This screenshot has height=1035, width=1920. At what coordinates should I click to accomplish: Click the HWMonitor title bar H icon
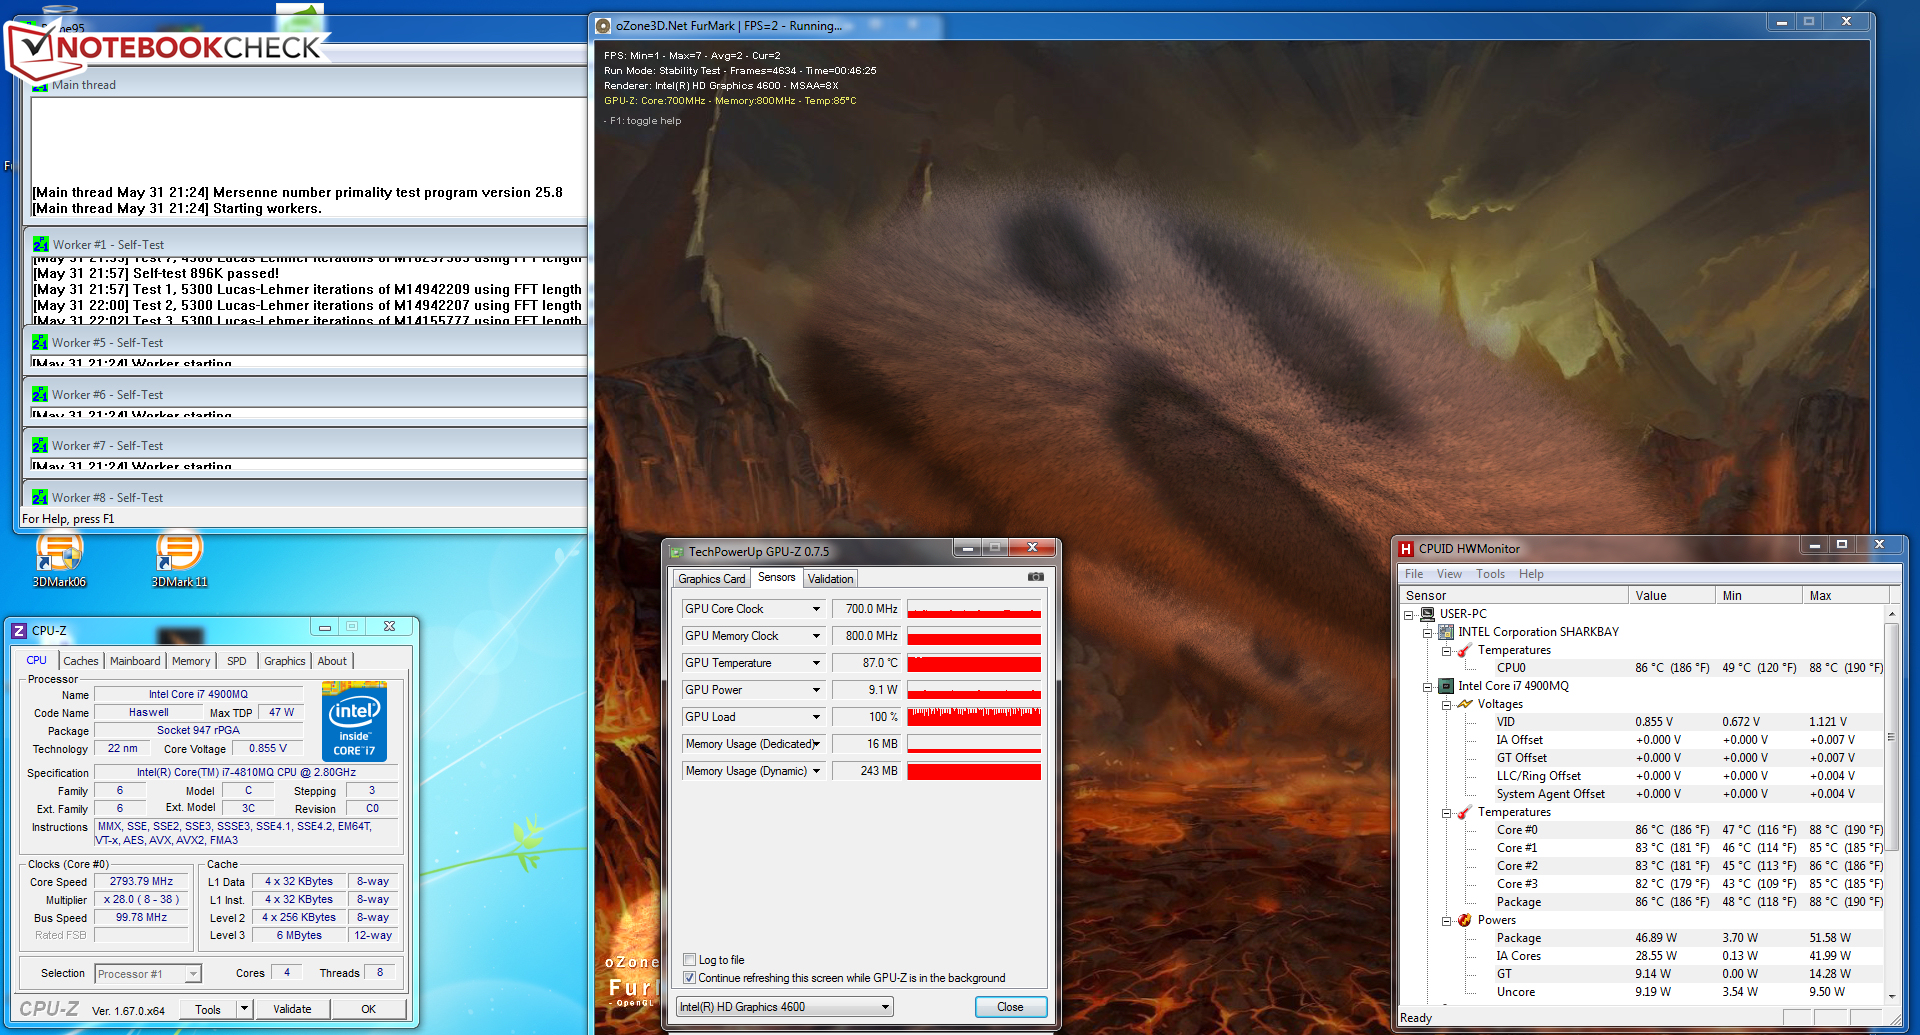pos(1406,548)
